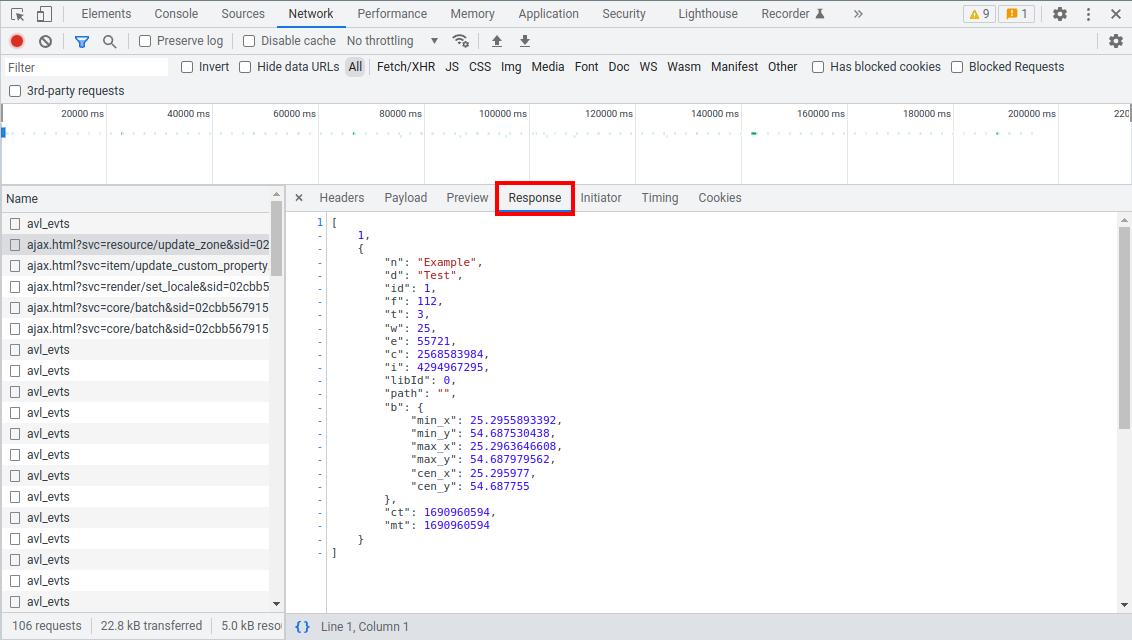Click the Filter text input field
The width and height of the screenshot is (1132, 640).
click(x=86, y=67)
